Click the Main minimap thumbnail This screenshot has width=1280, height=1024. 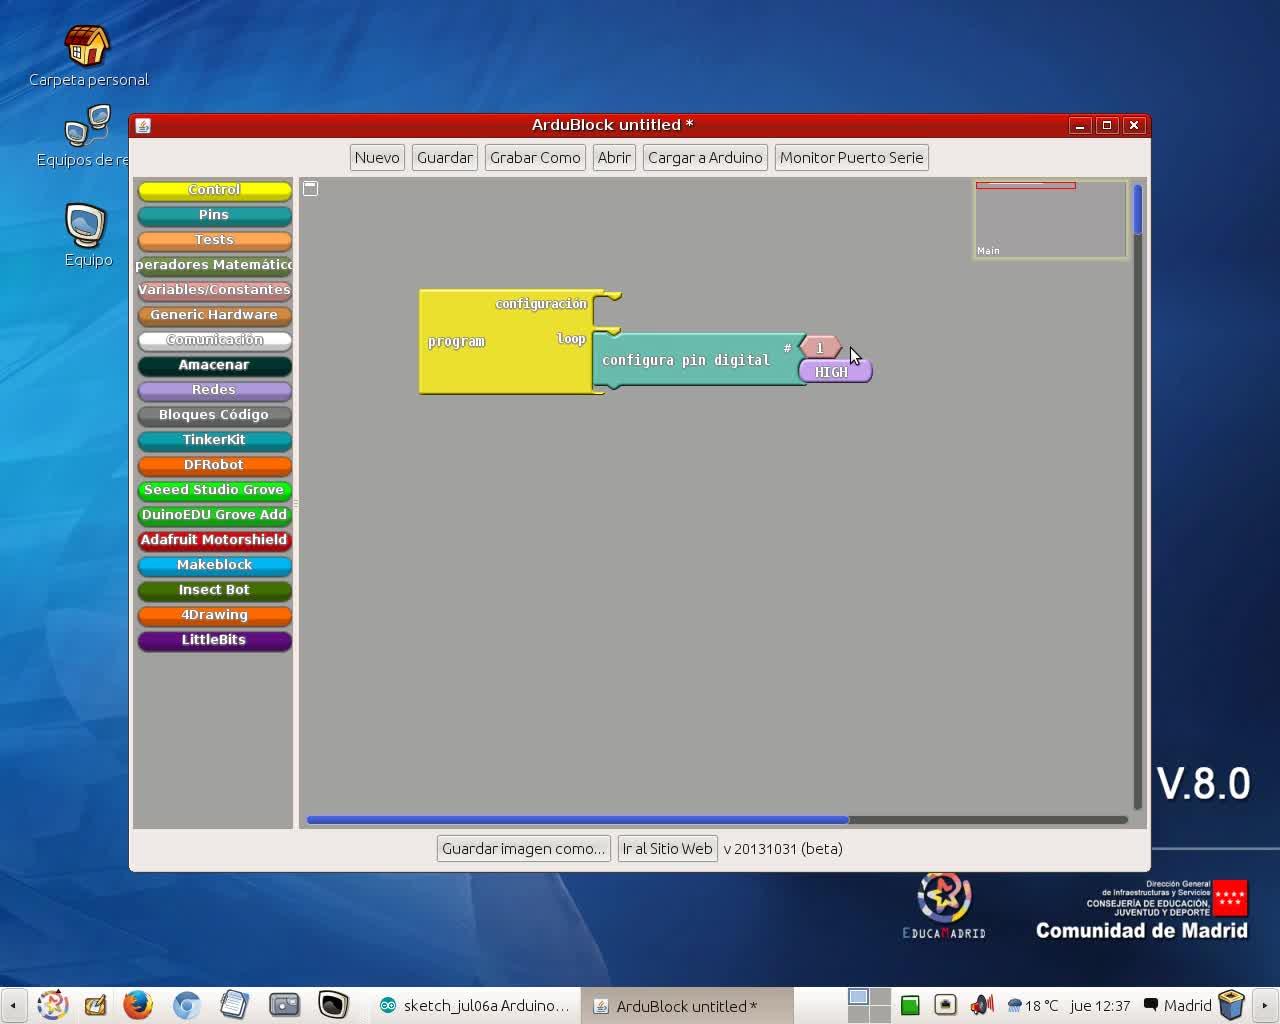tap(1050, 220)
